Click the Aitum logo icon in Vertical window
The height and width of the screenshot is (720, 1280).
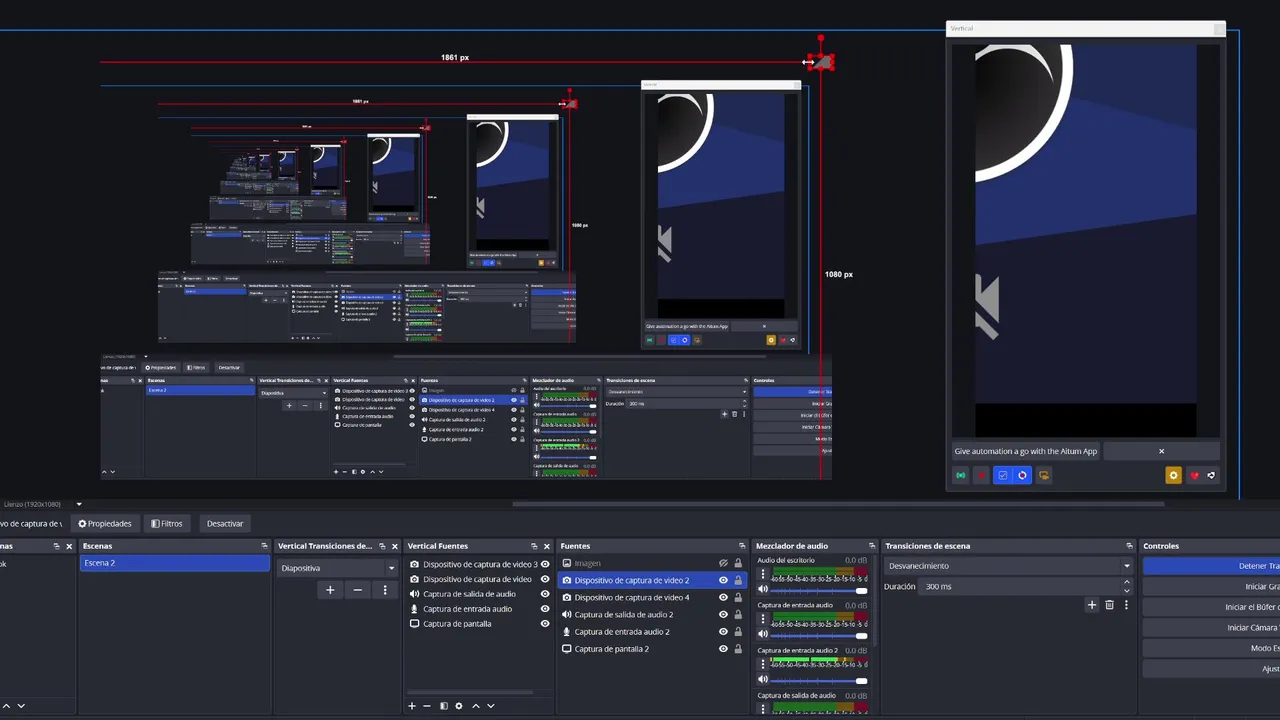tap(1211, 475)
